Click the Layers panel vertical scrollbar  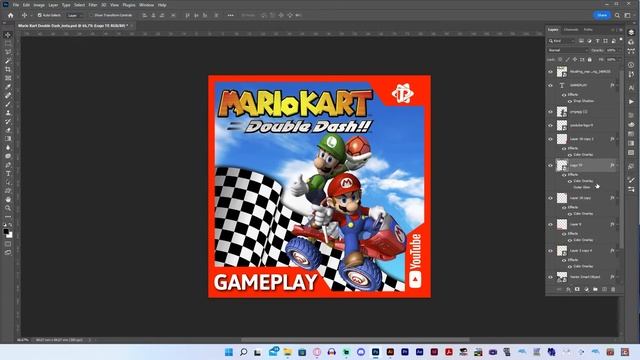click(x=621, y=159)
